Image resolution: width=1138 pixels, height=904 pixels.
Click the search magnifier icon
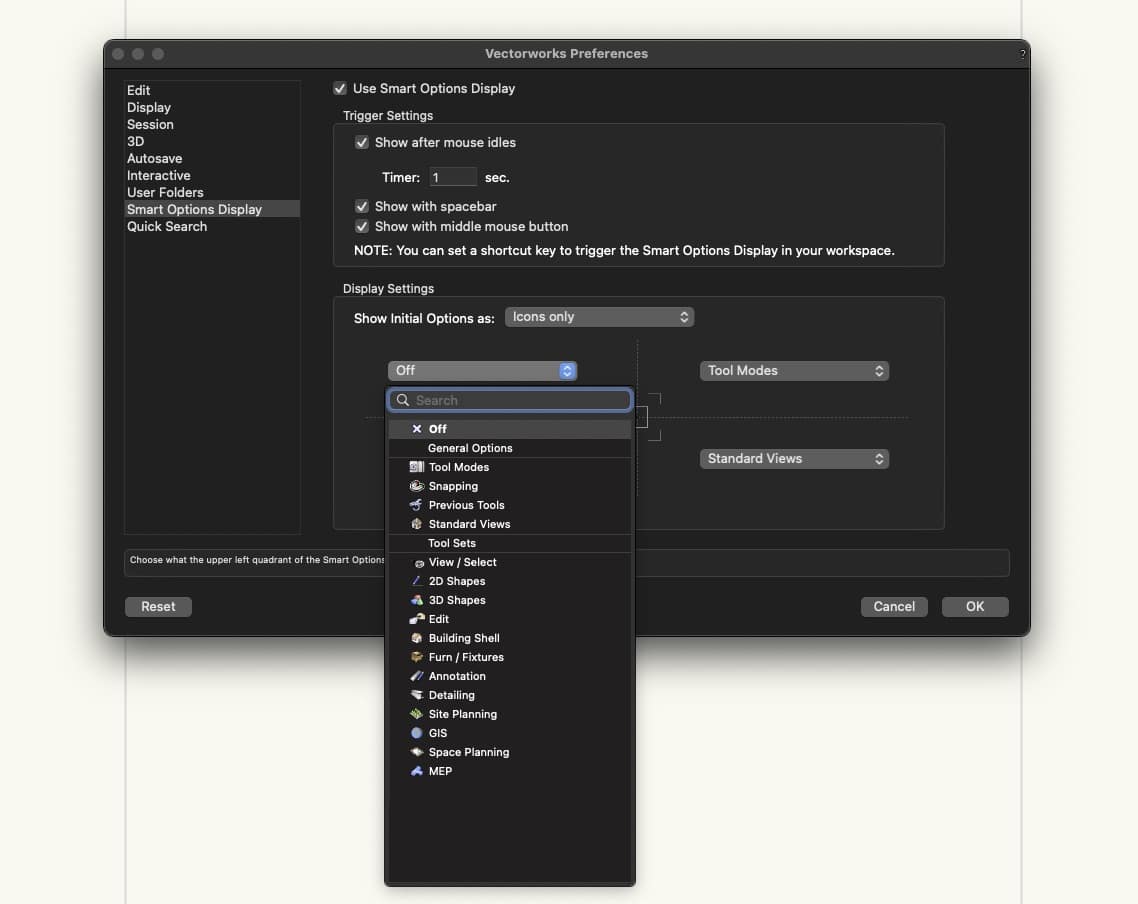coord(403,400)
